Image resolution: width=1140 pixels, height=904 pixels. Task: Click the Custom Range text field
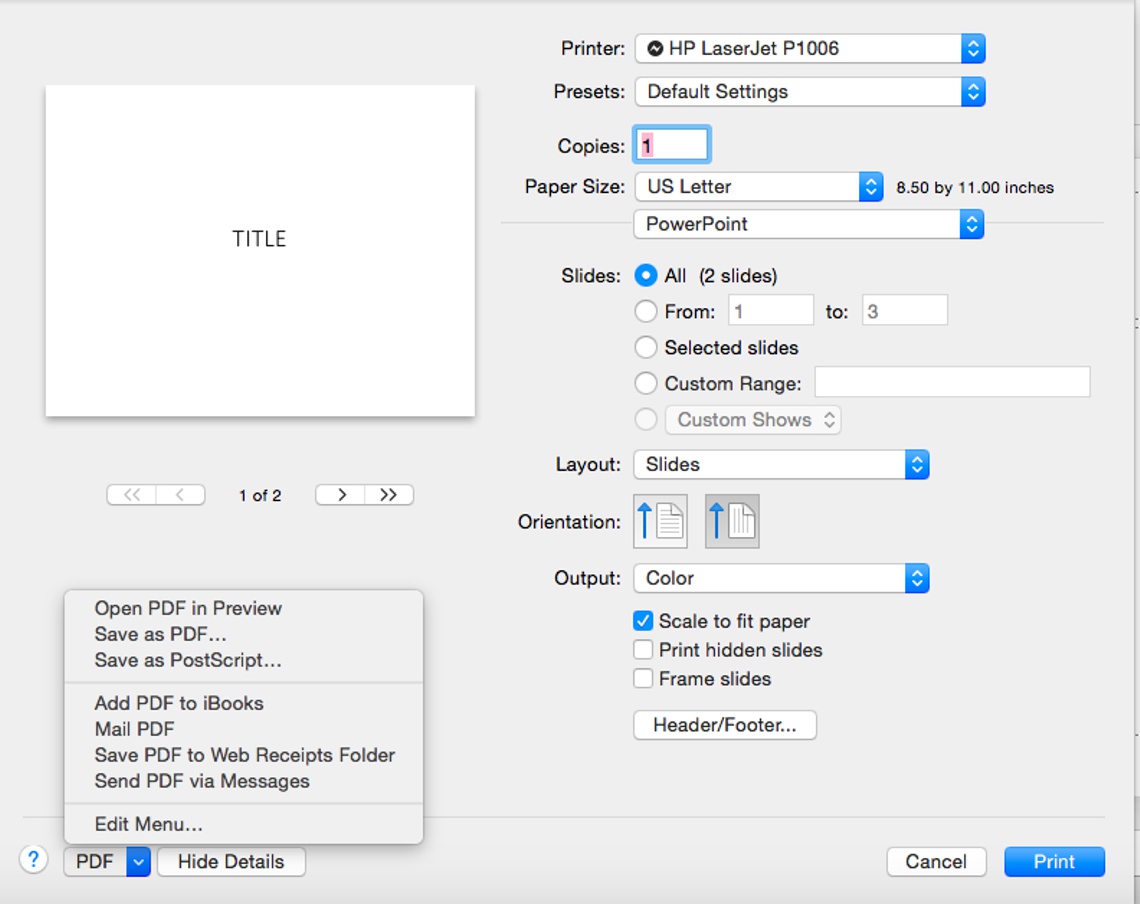pos(952,382)
